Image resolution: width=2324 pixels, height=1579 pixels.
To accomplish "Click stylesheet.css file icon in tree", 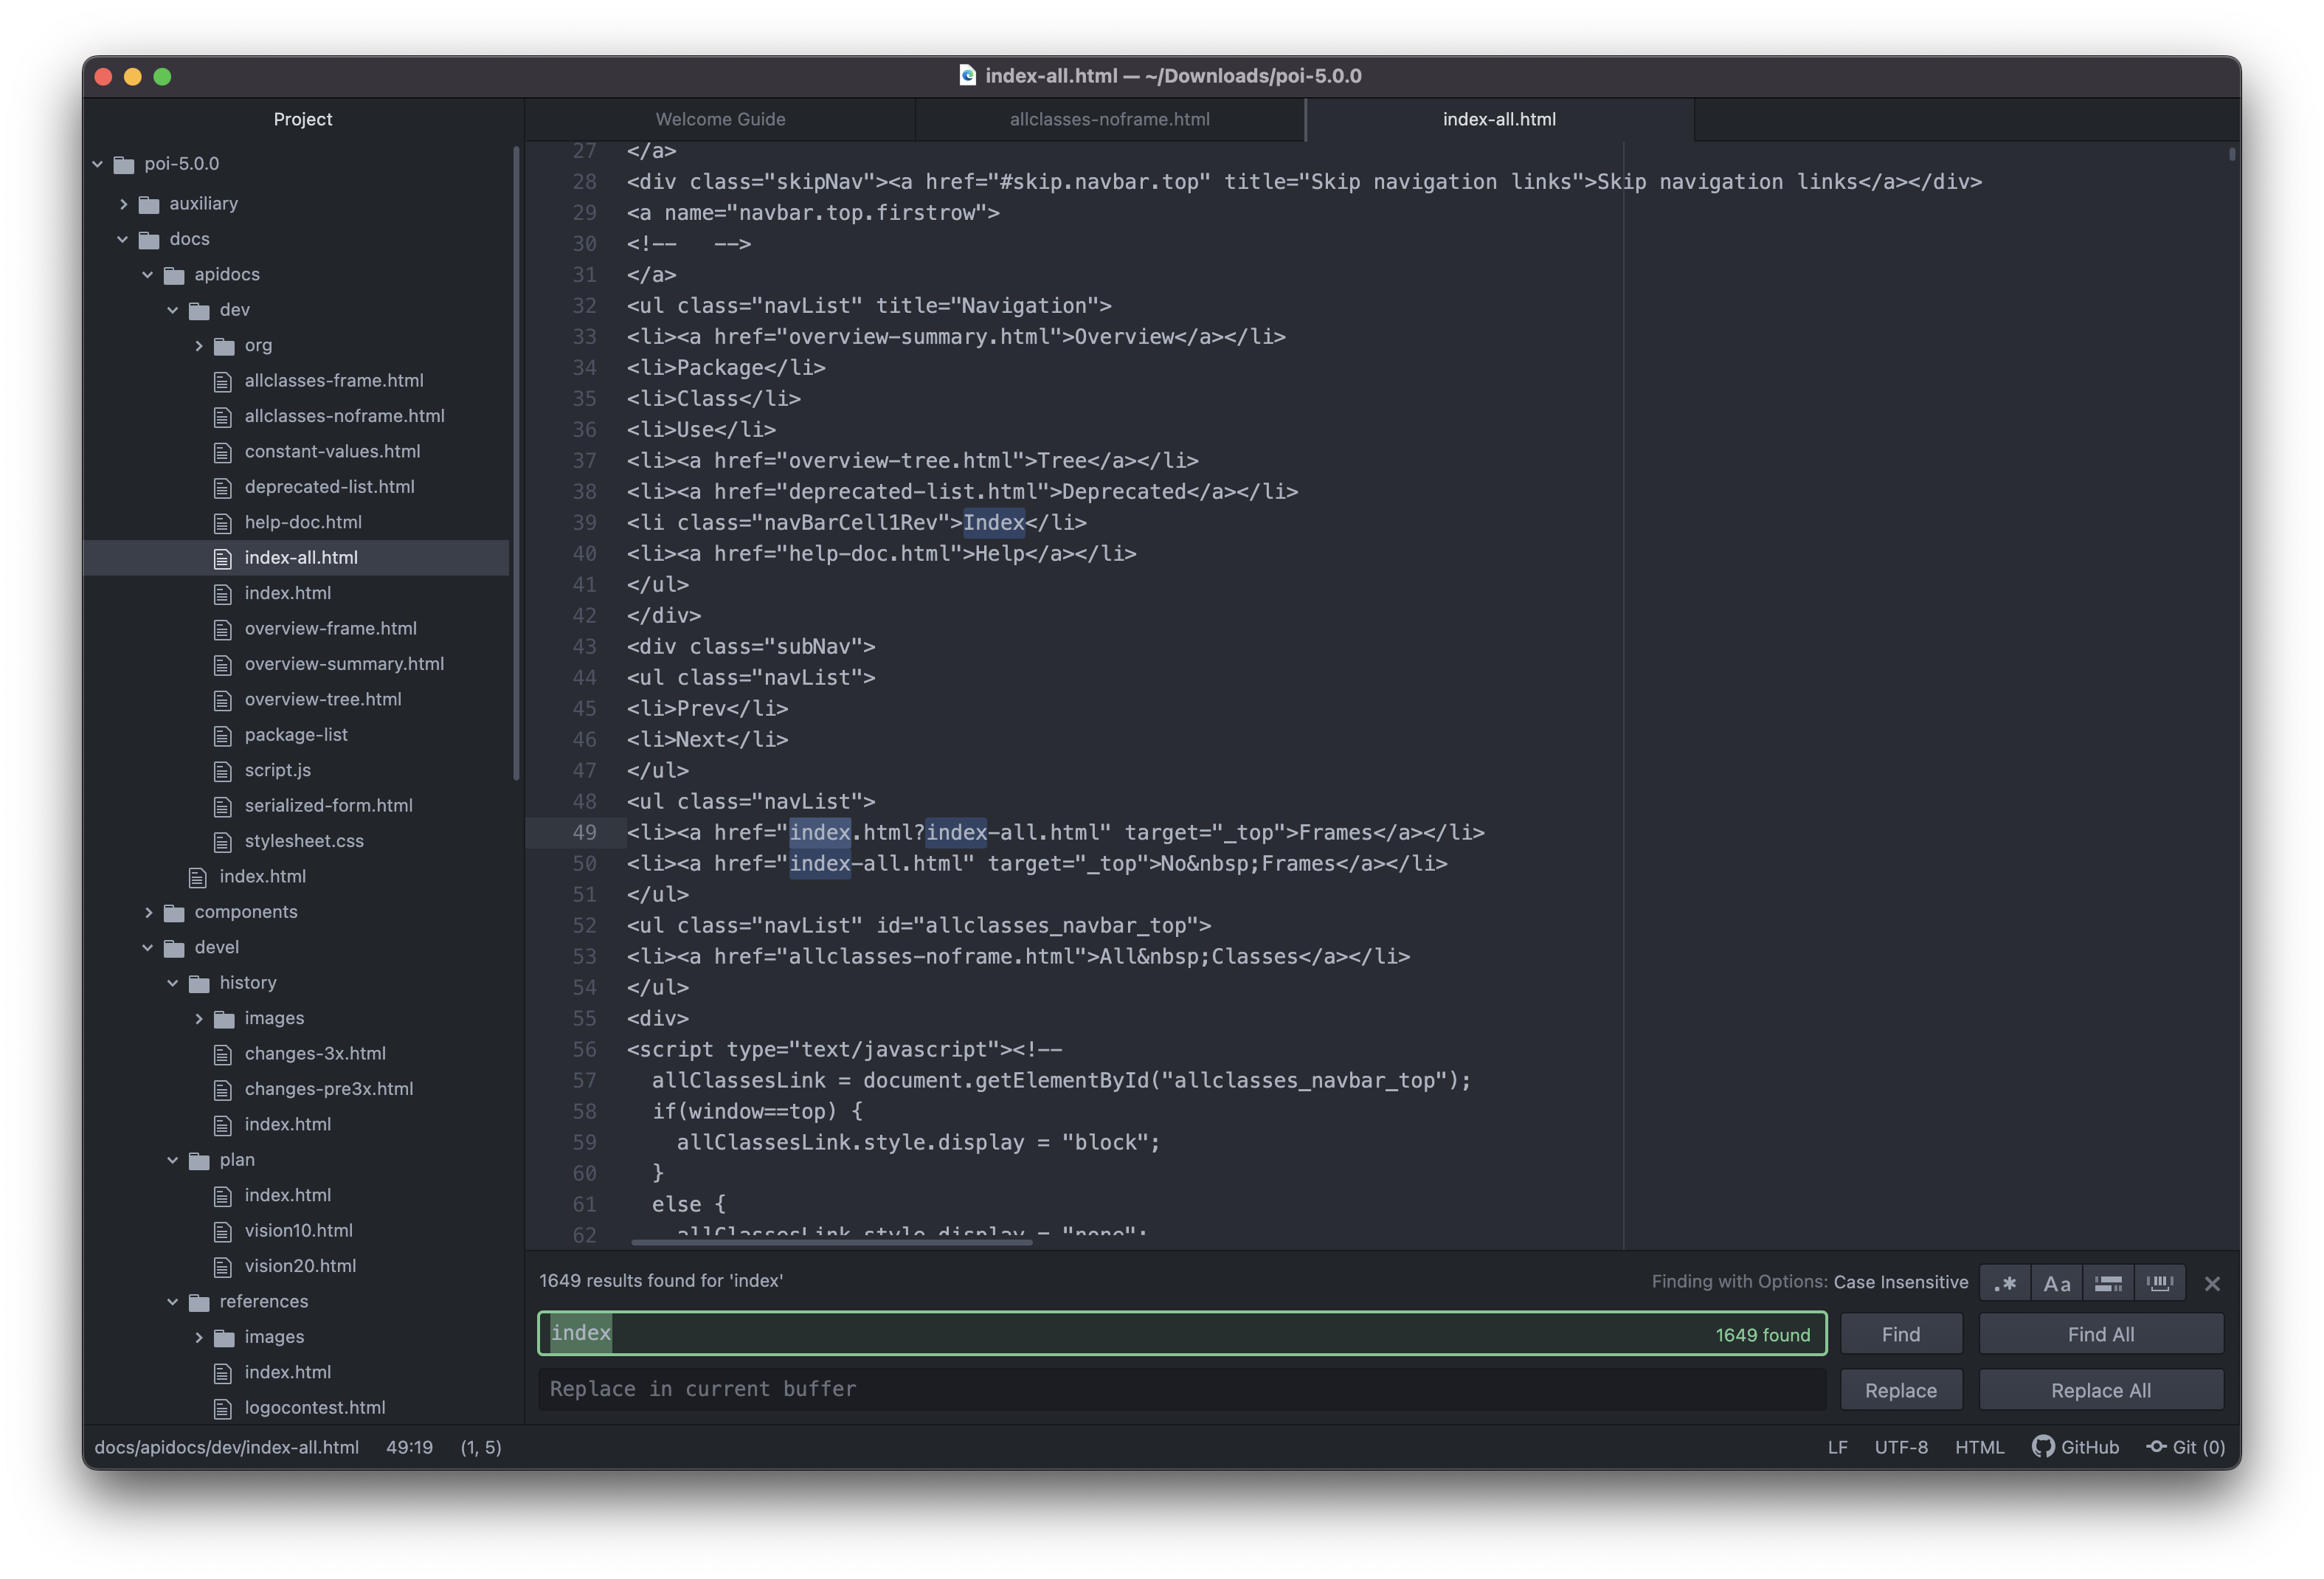I will tap(223, 842).
